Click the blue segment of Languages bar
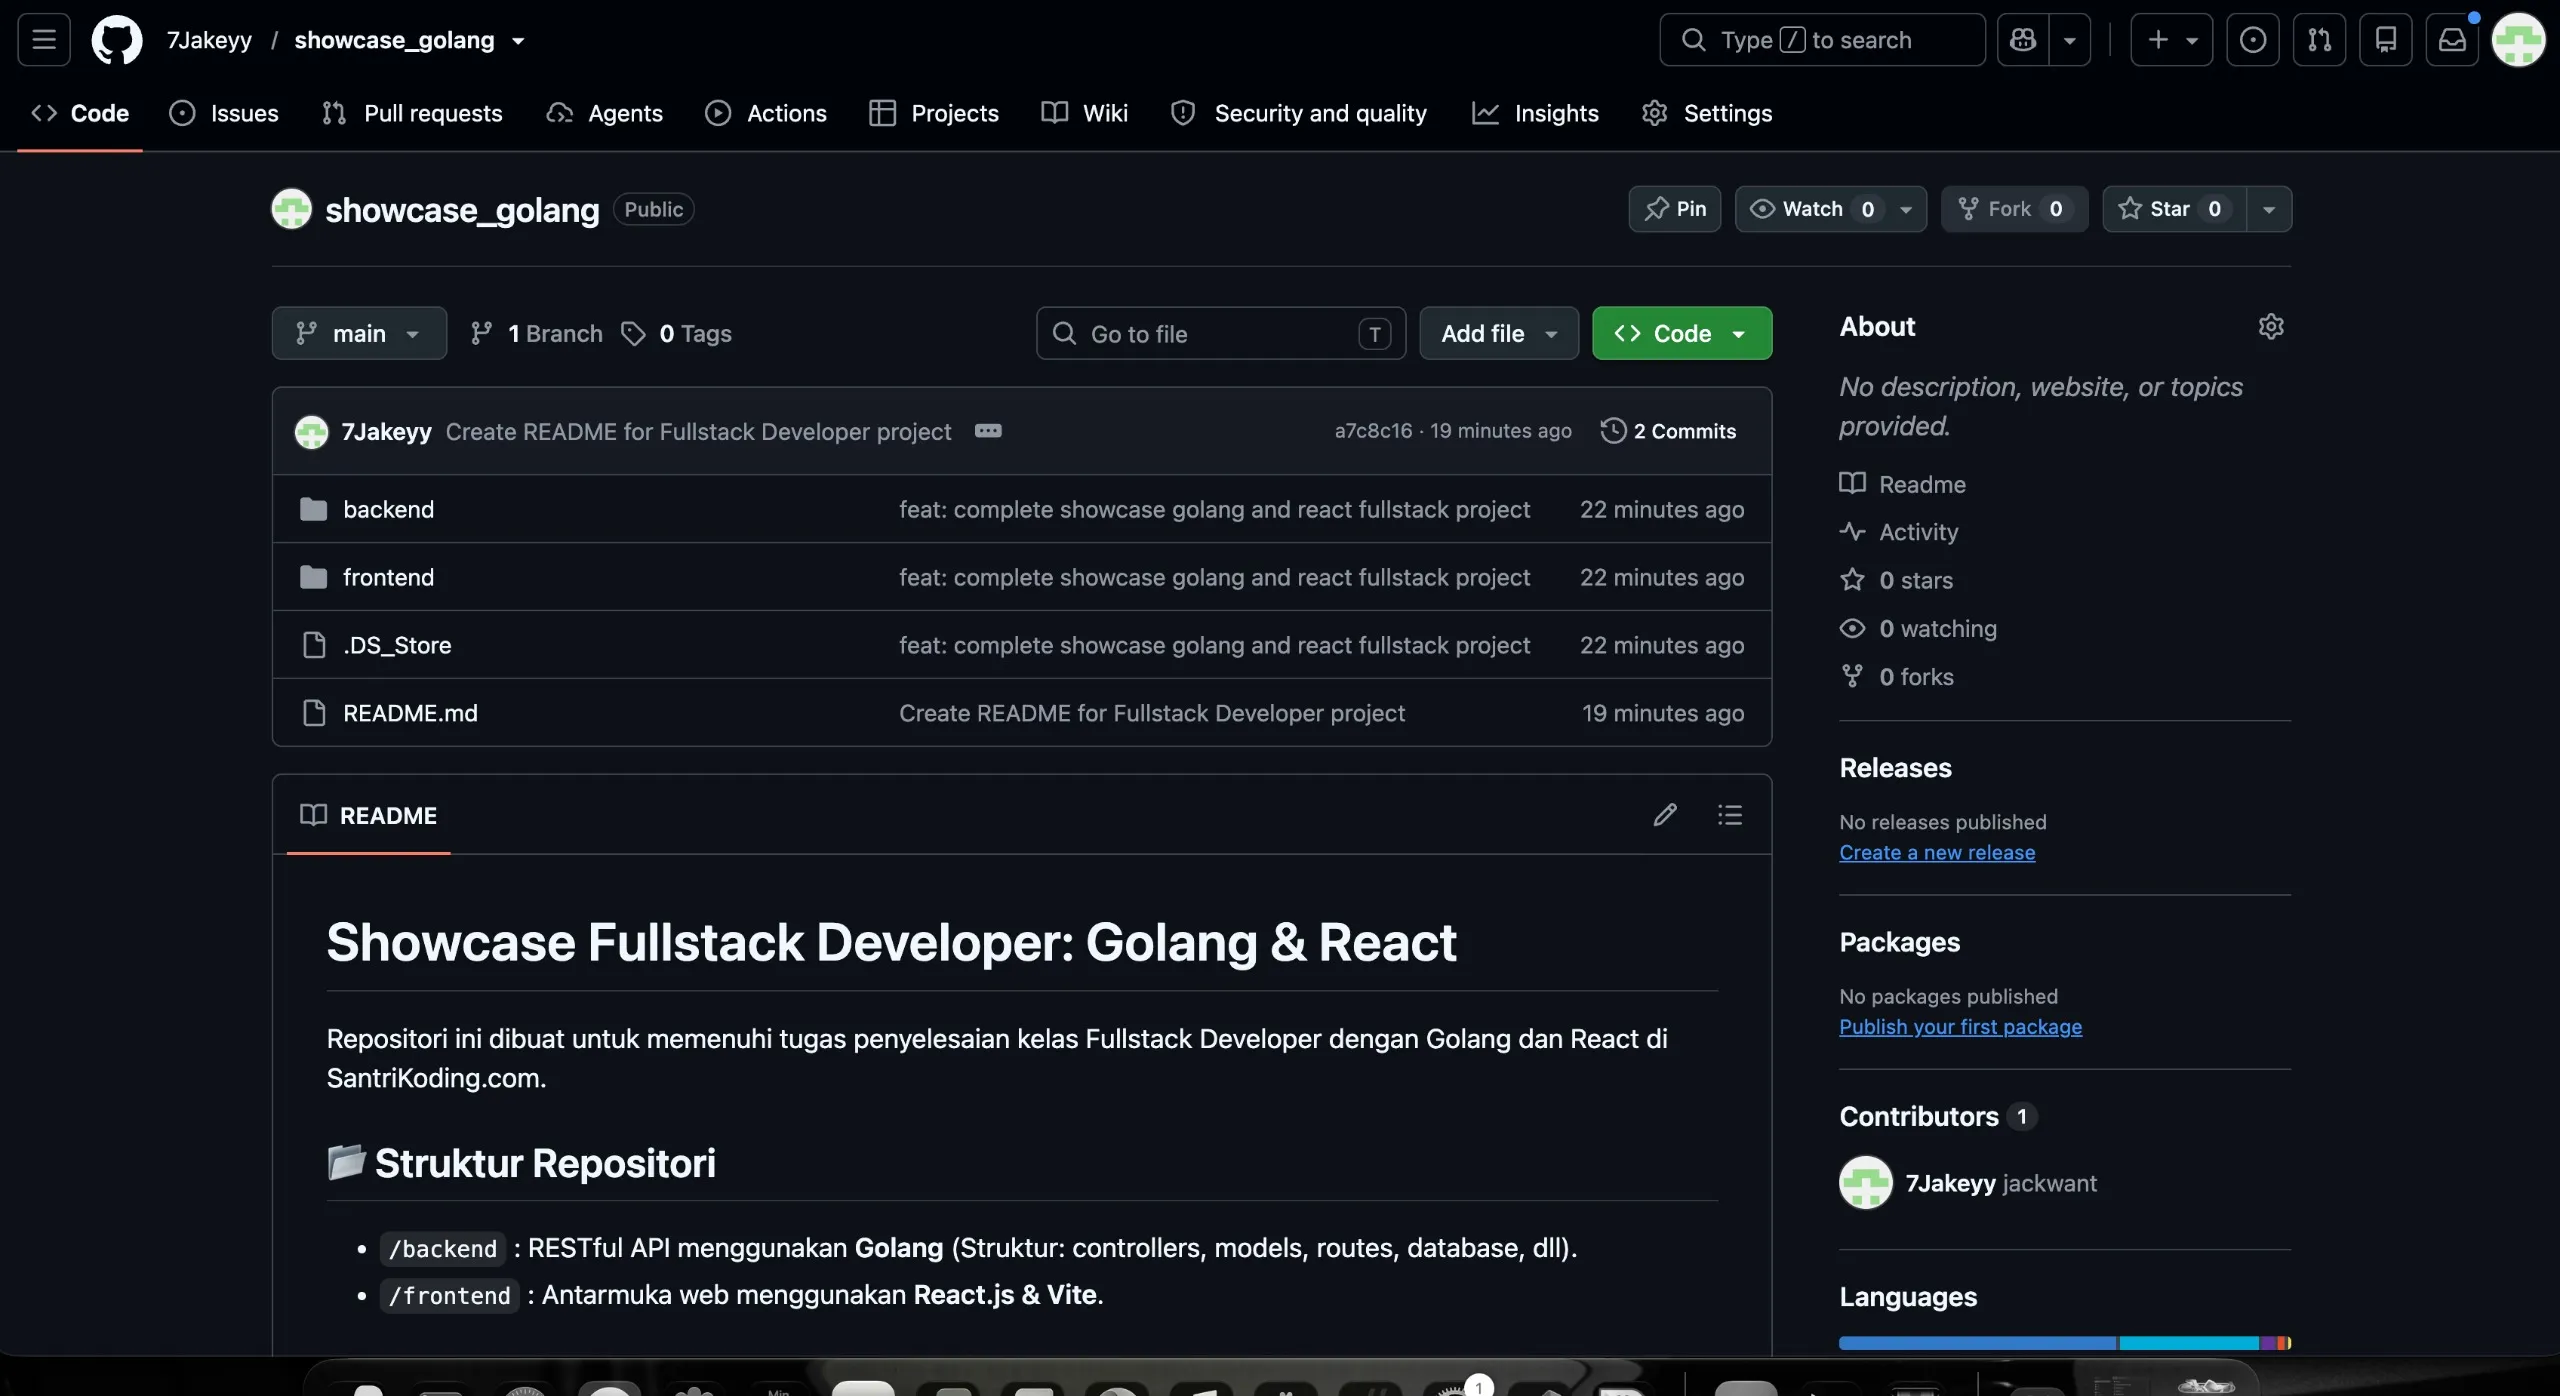Viewport: 2560px width, 1396px height. [1977, 1343]
